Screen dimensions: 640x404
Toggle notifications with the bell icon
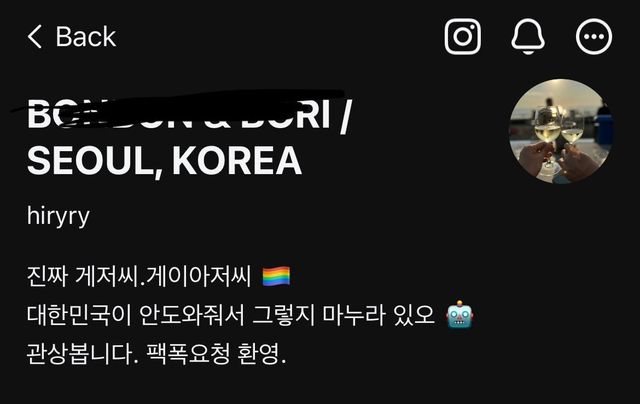click(528, 36)
